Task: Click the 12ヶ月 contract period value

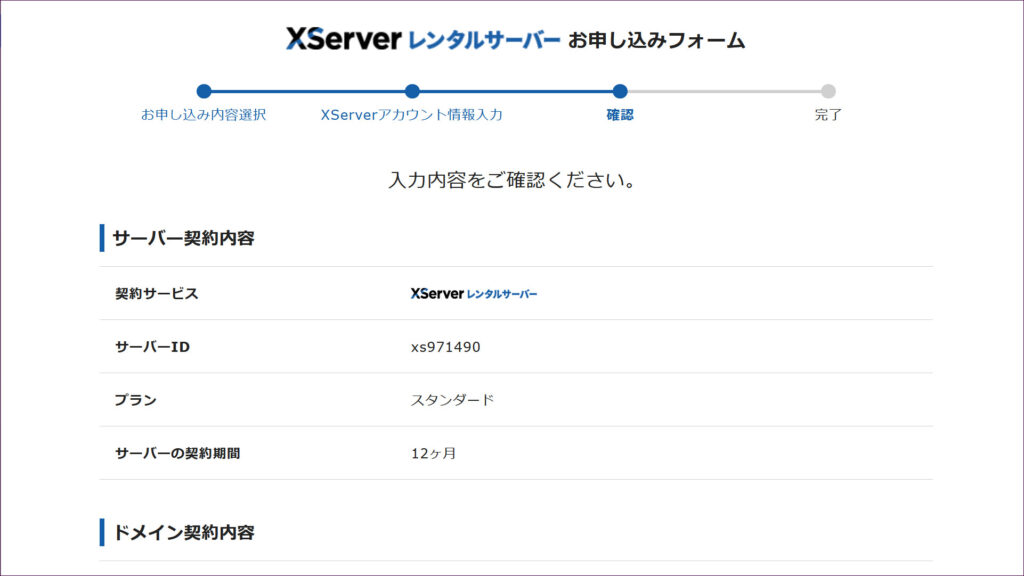Action: pos(433,453)
